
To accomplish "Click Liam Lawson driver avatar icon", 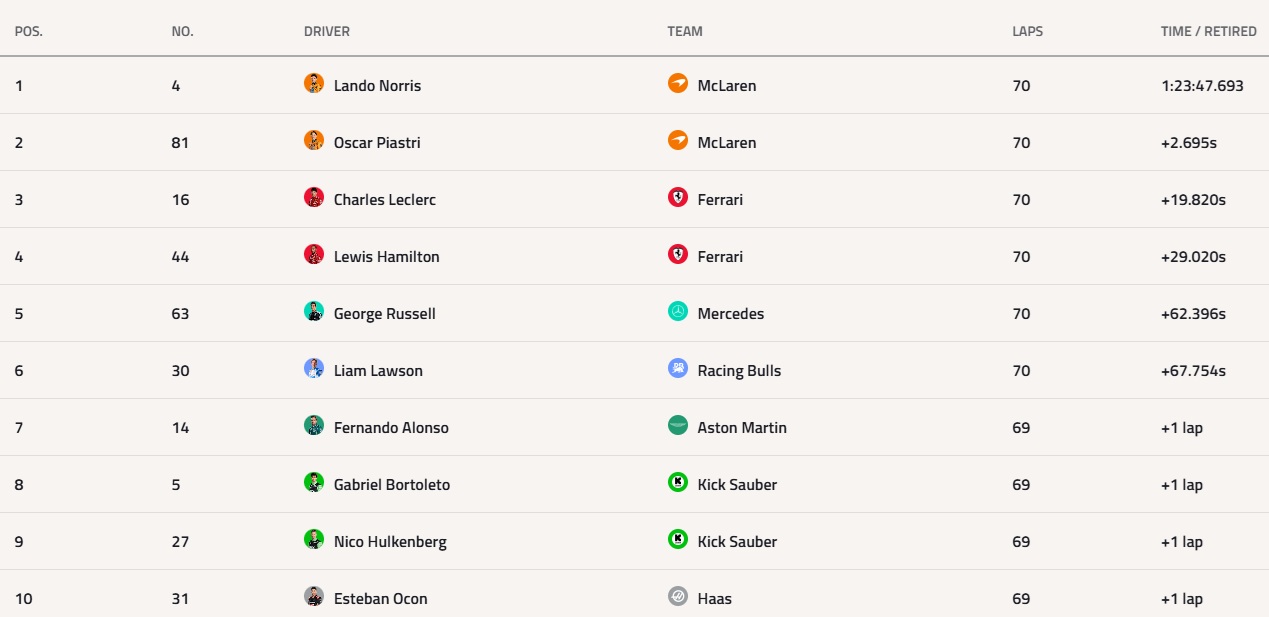I will 314,368.
